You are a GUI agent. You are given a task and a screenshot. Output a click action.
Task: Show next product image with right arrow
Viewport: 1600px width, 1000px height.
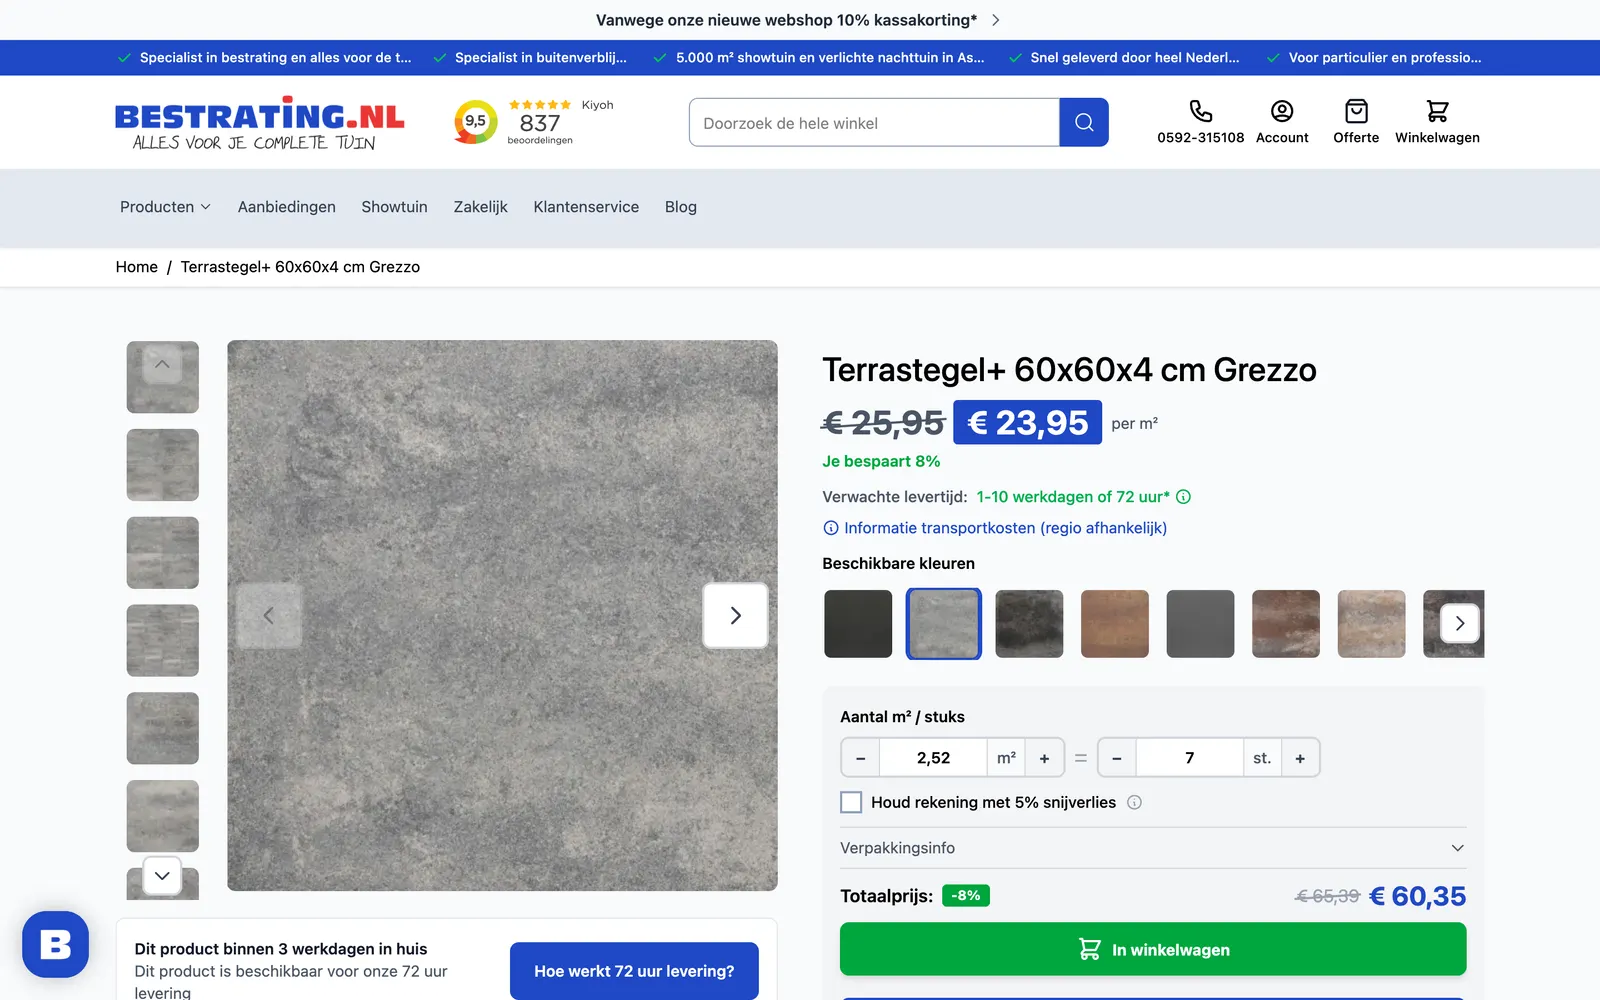pos(735,615)
